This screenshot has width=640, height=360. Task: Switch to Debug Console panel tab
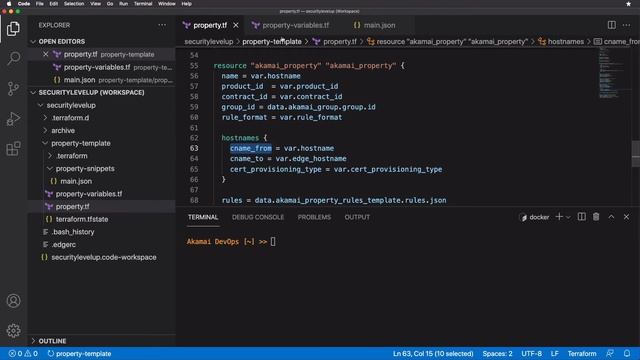tap(258, 217)
